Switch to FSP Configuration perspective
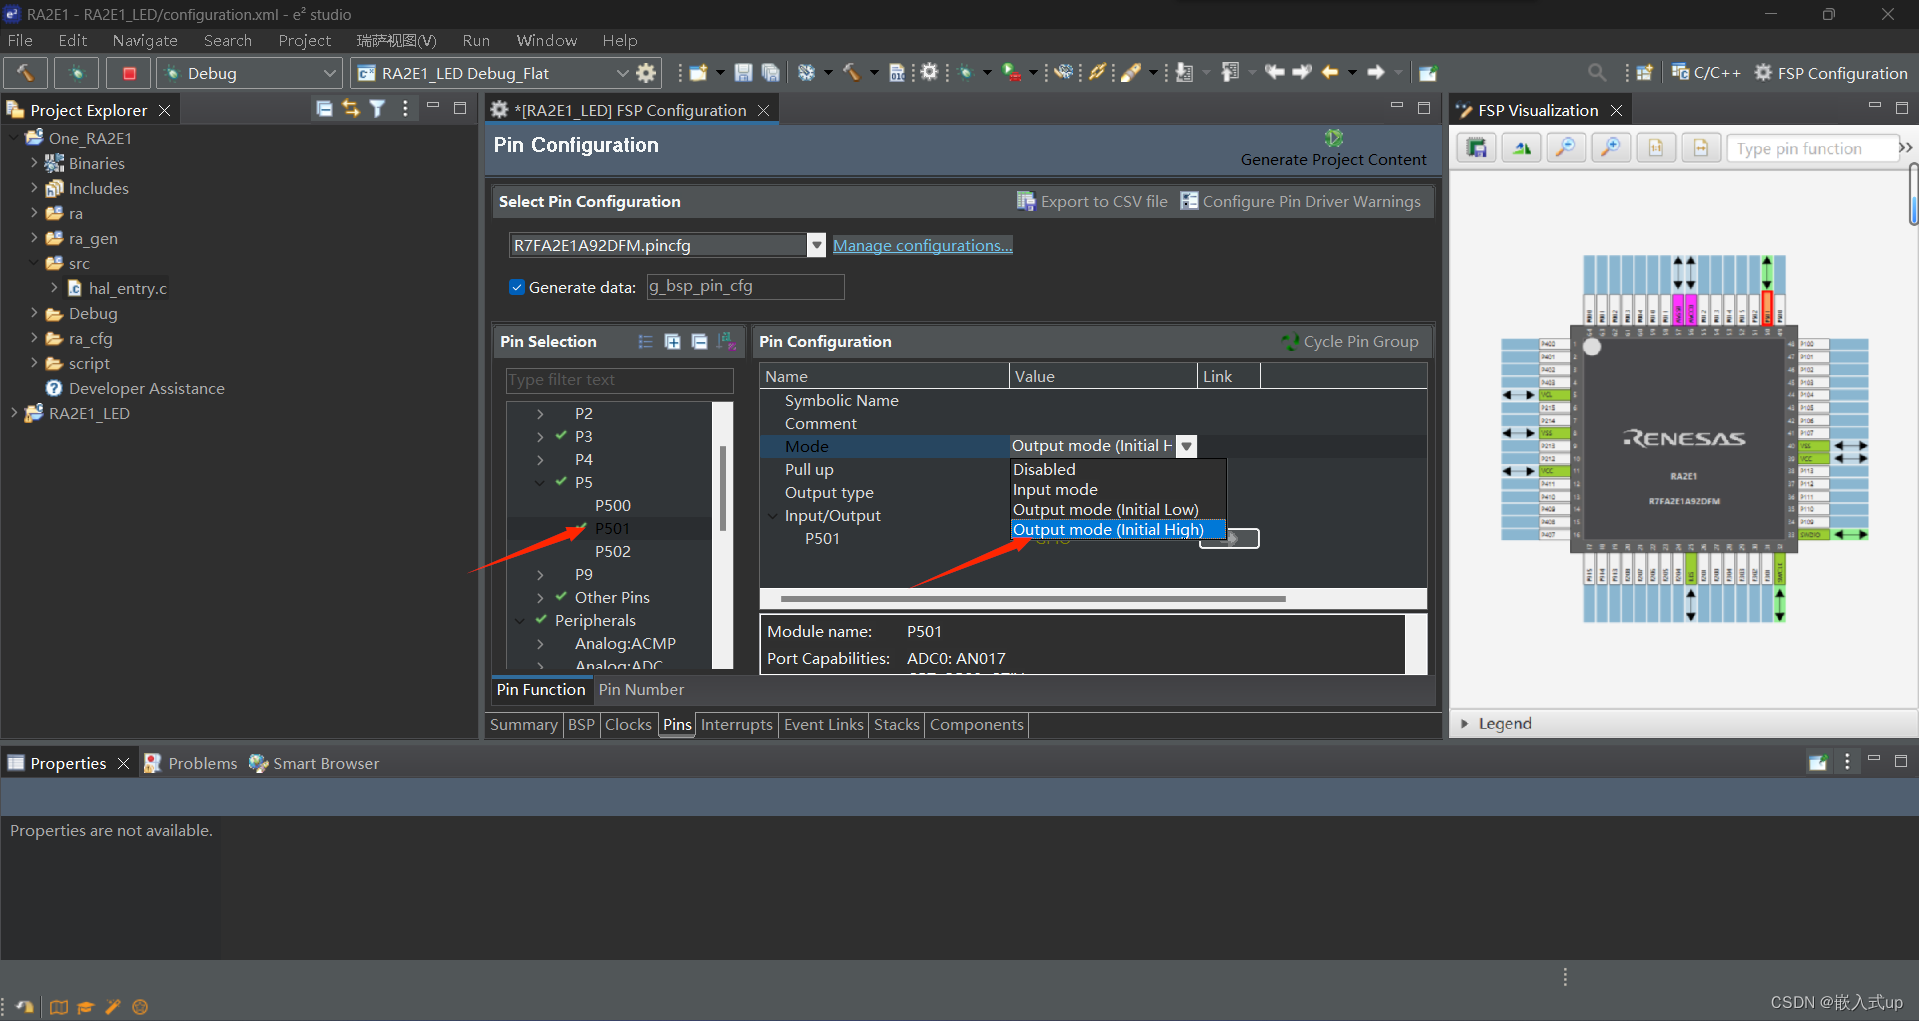The width and height of the screenshot is (1919, 1021). tap(1831, 72)
